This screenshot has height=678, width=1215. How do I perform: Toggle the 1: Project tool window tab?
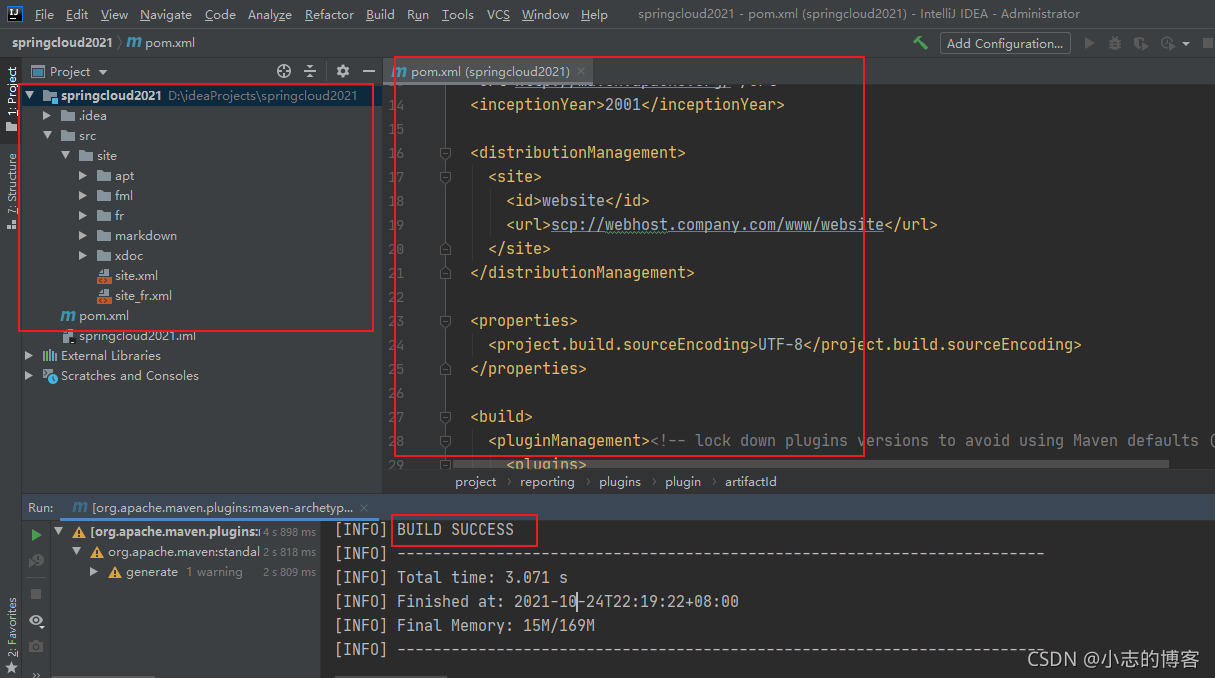[x=11, y=98]
